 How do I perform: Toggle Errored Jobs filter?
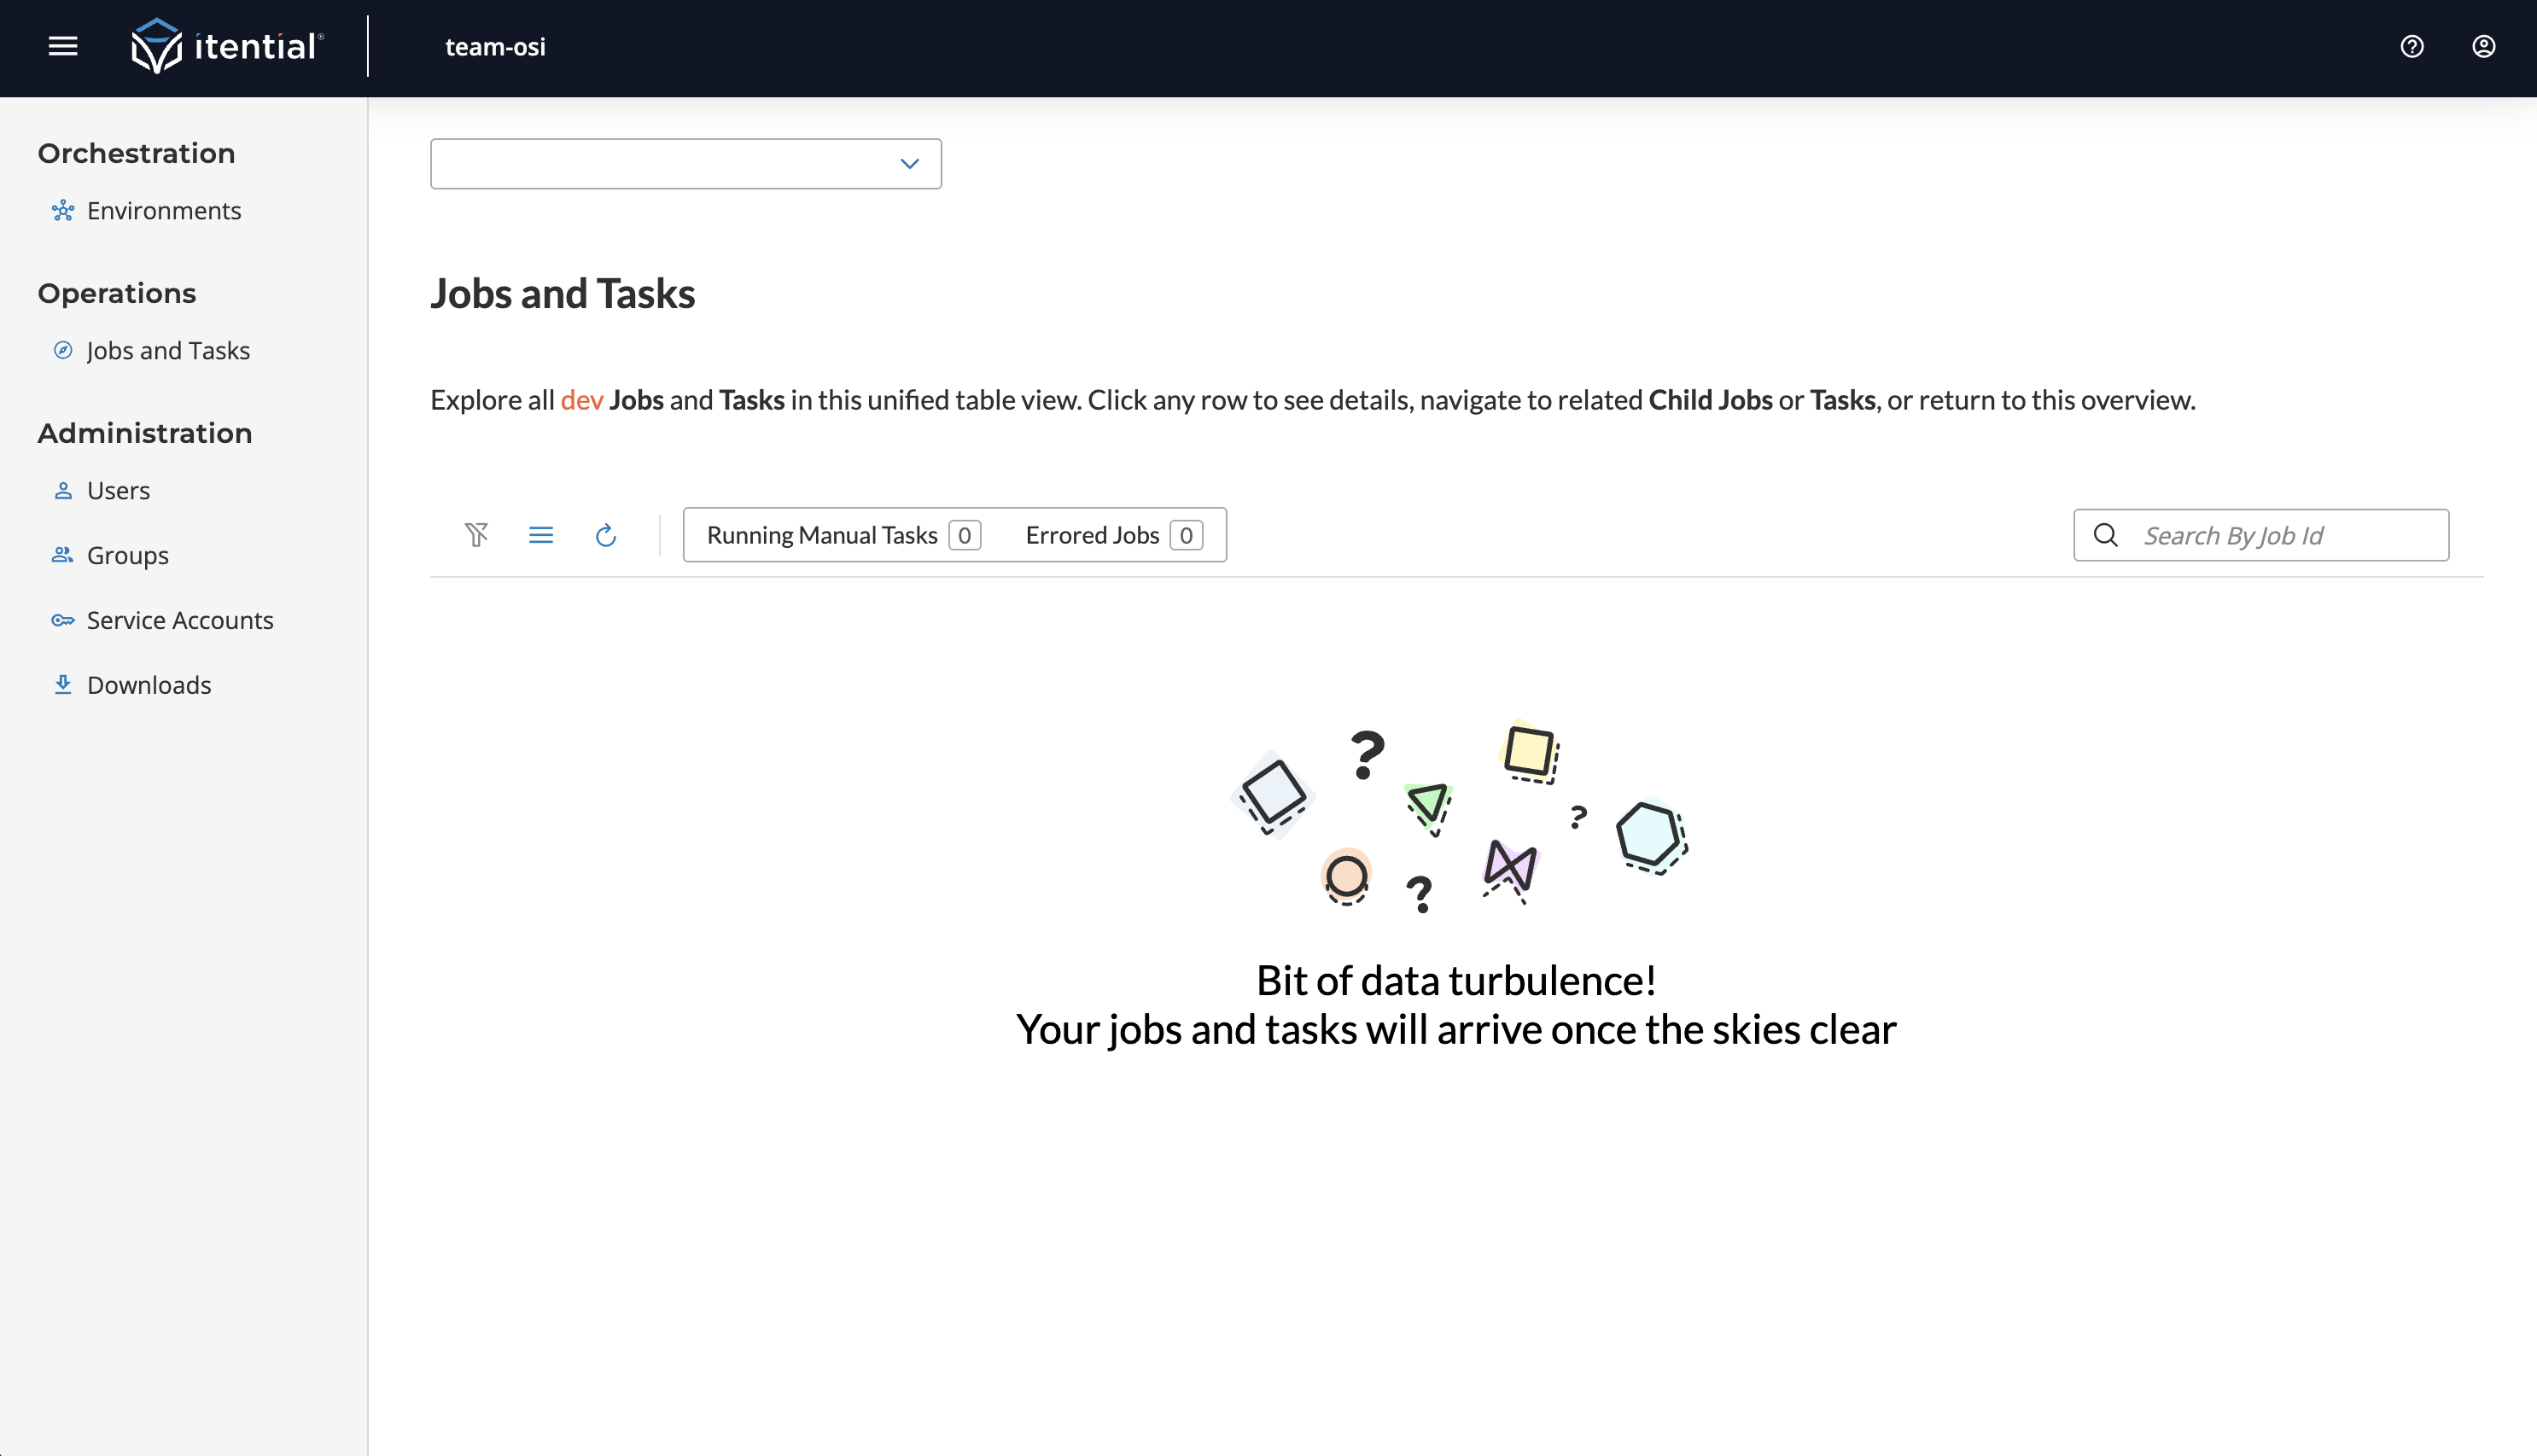pyautogui.click(x=1112, y=535)
